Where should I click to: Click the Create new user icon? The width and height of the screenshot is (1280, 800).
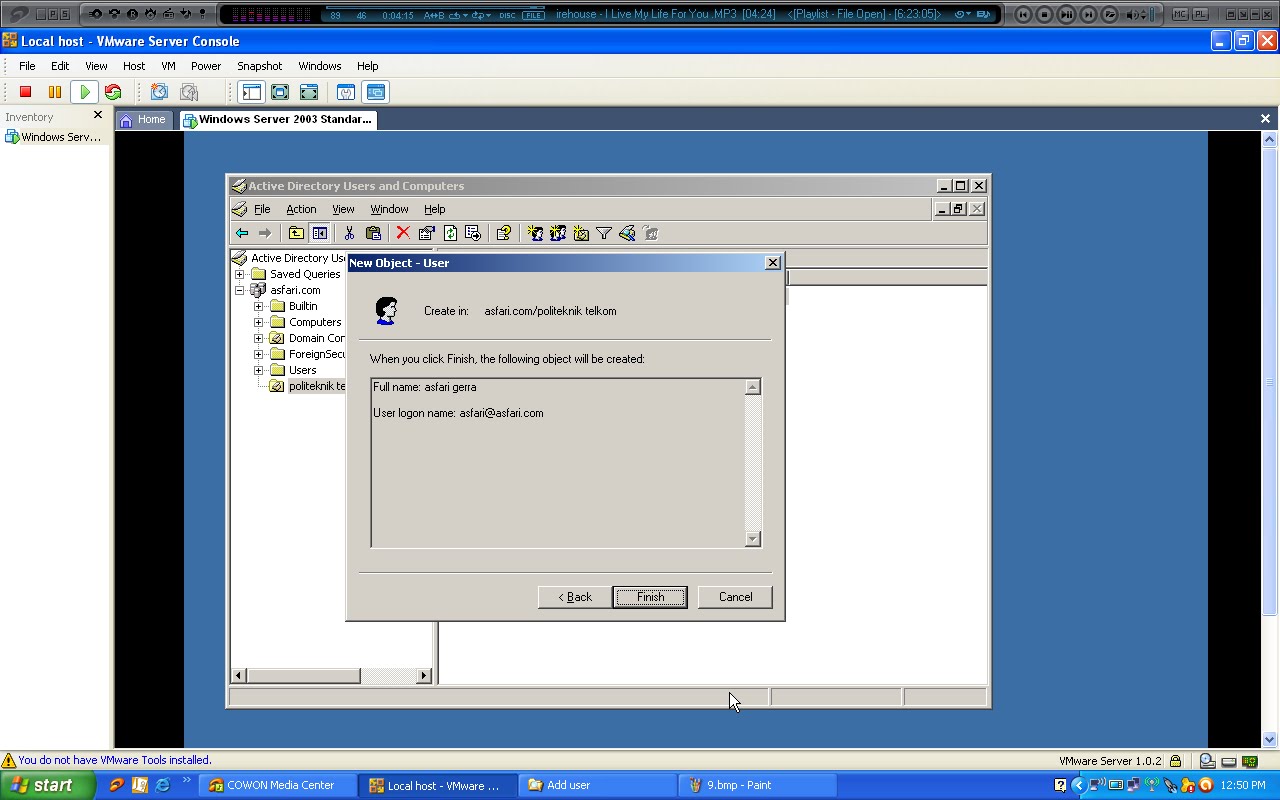535,233
